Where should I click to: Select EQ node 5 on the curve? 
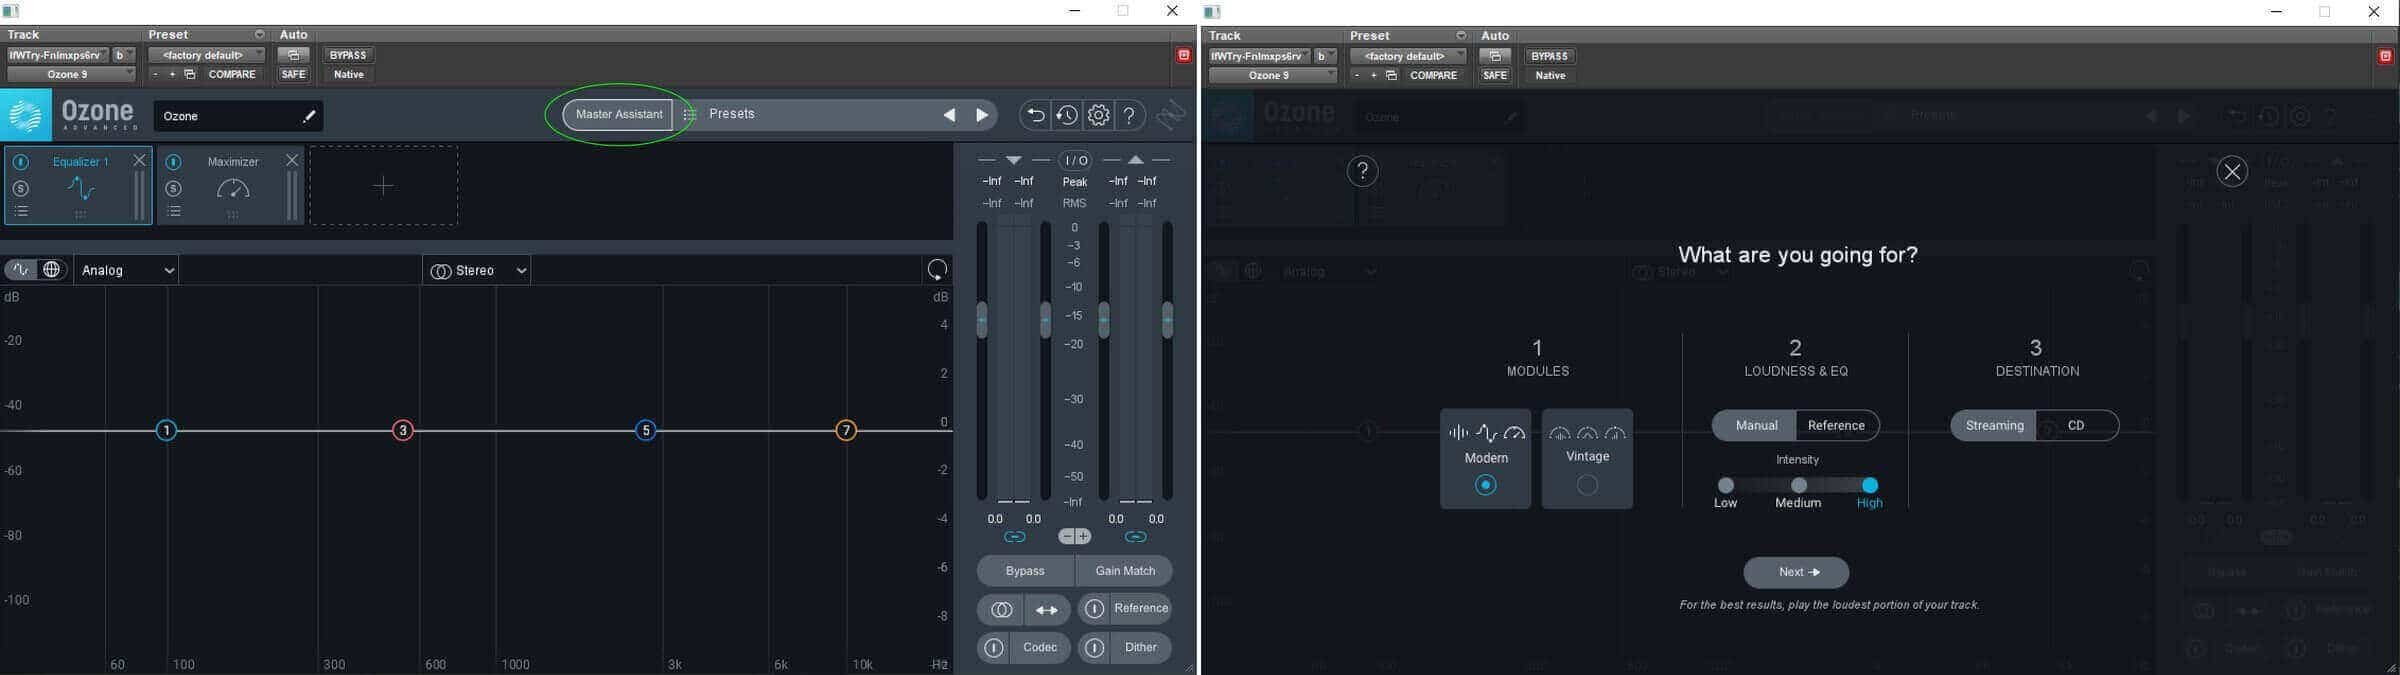[x=646, y=431]
